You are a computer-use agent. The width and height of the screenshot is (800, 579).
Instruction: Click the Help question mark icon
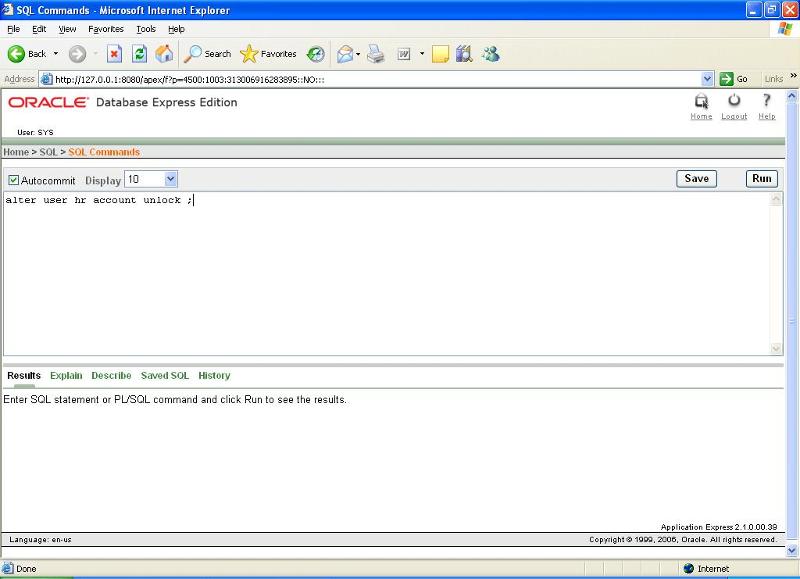coord(766,100)
